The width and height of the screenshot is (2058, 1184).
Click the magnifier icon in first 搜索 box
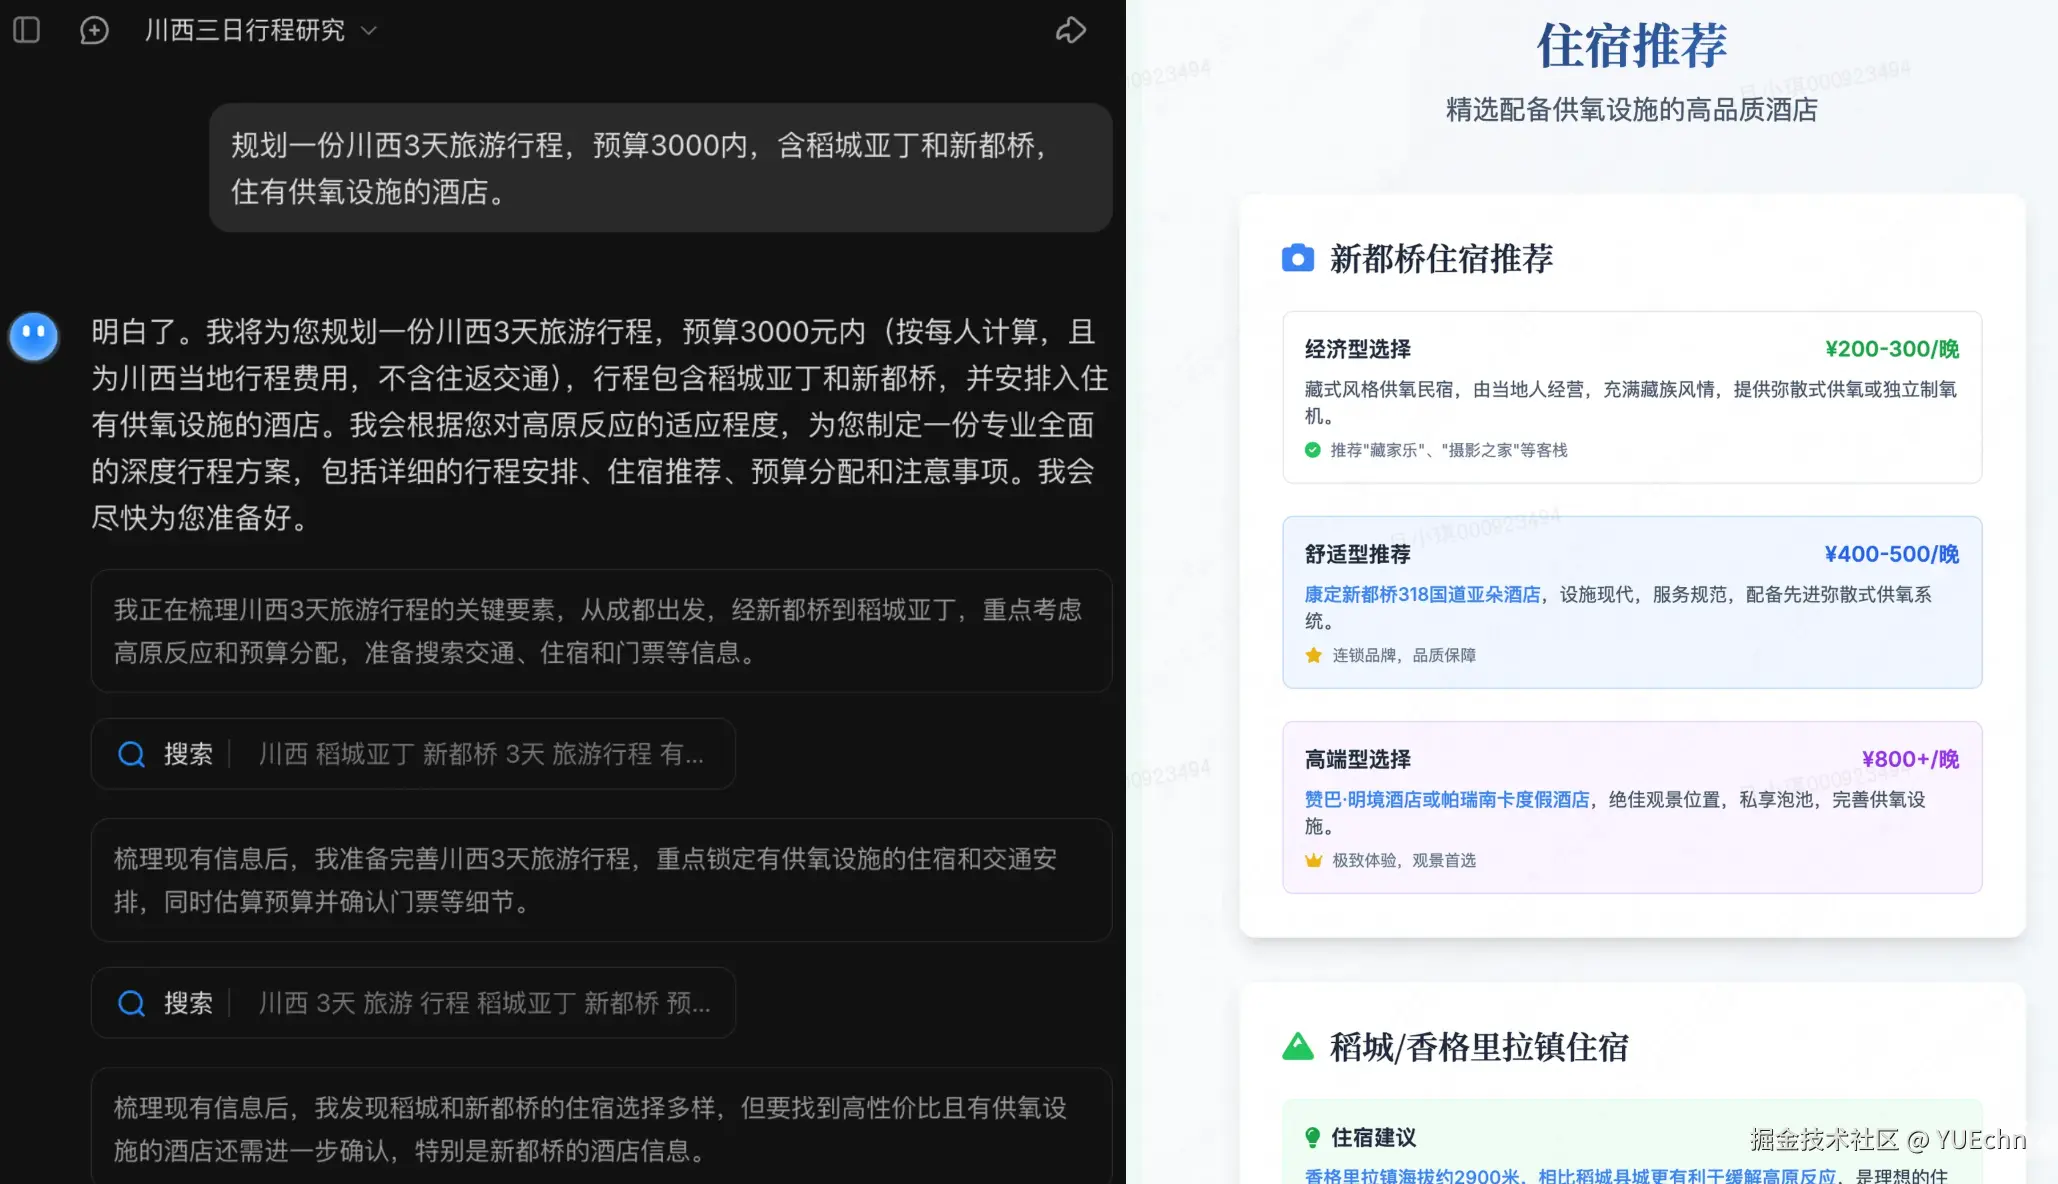tap(131, 754)
